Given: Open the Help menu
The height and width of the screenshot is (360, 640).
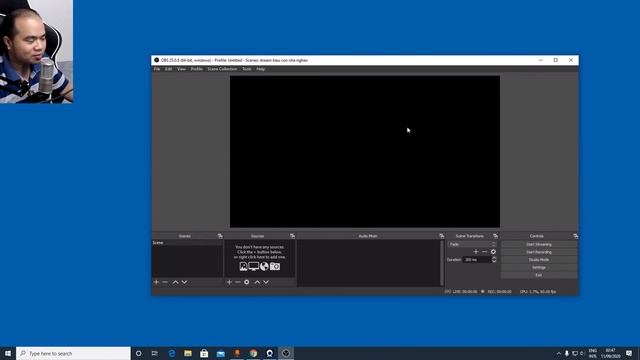Looking at the screenshot, I should click(261, 69).
